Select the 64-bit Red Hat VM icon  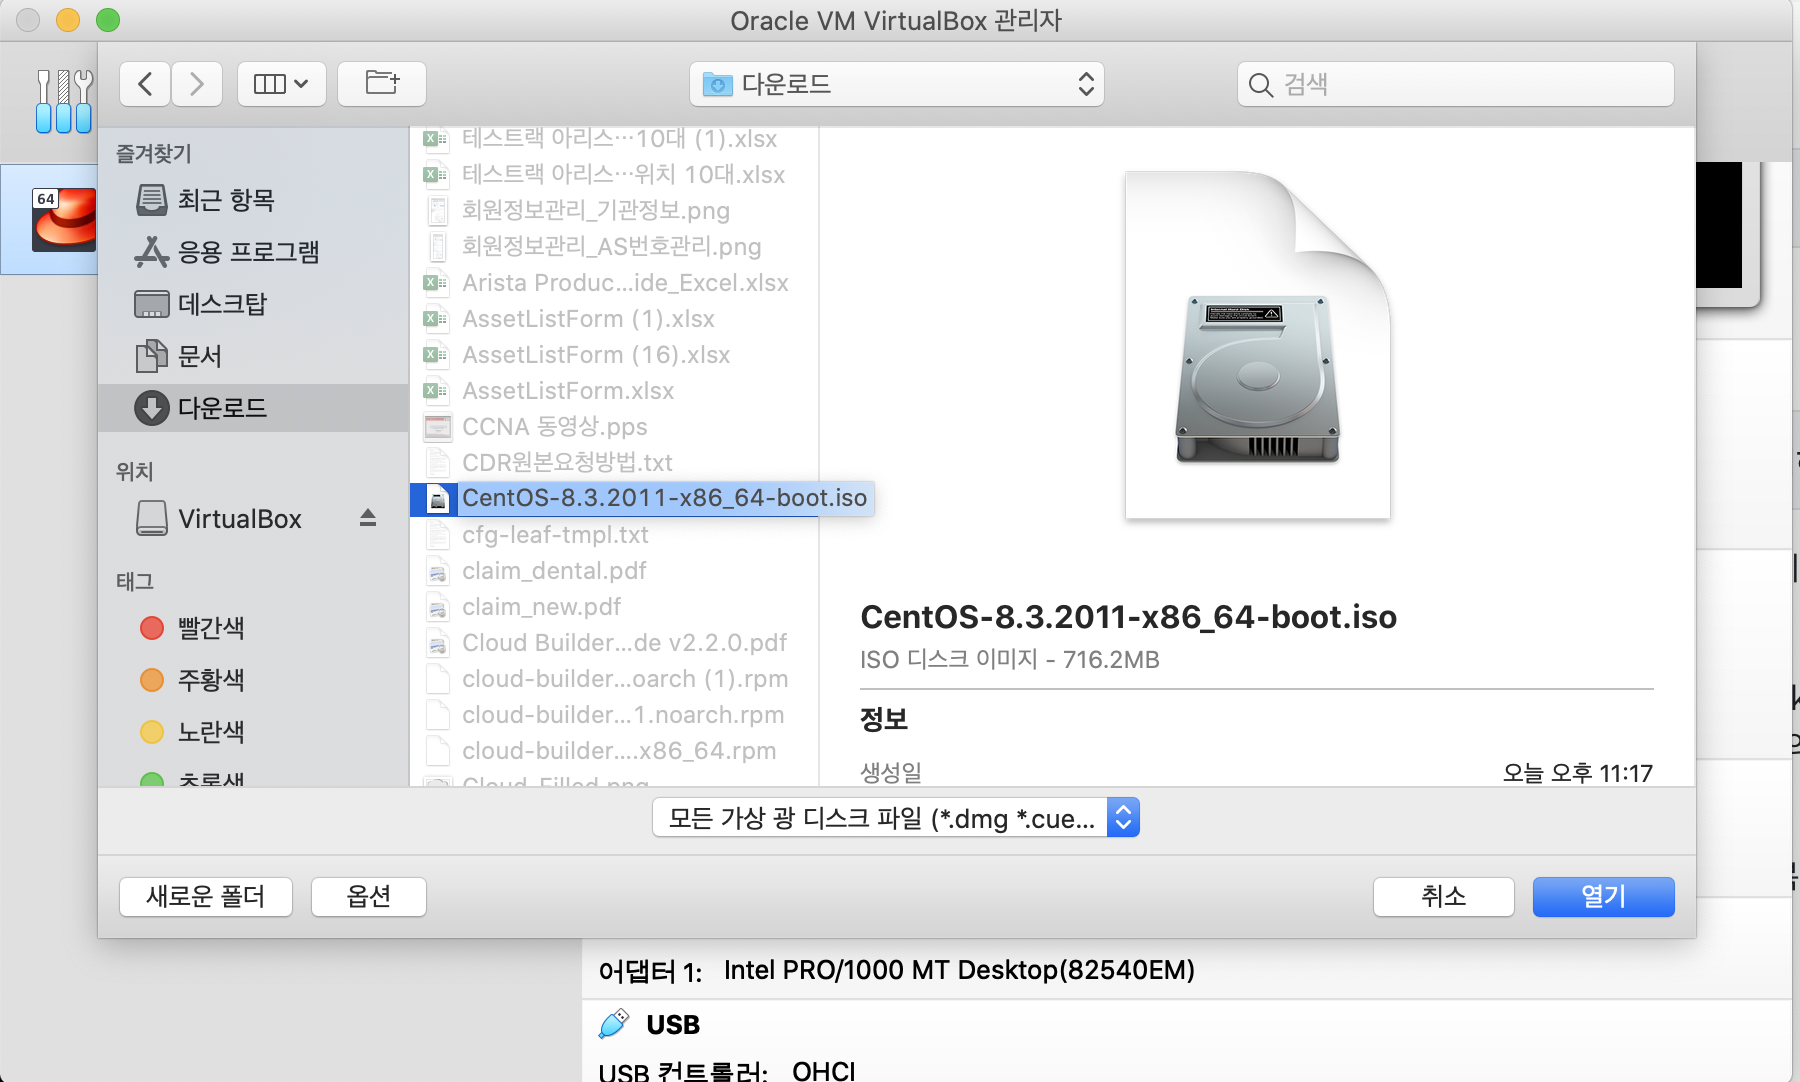click(64, 219)
